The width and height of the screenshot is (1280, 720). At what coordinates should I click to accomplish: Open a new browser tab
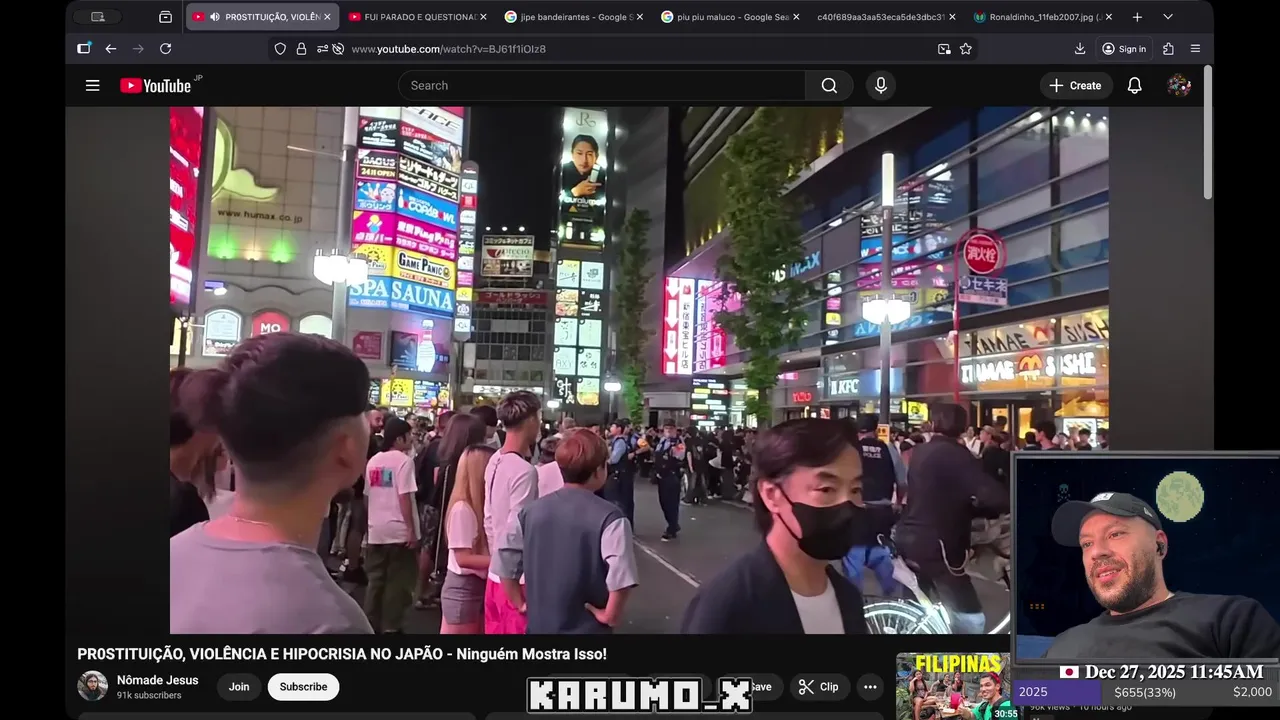[x=1137, y=17]
